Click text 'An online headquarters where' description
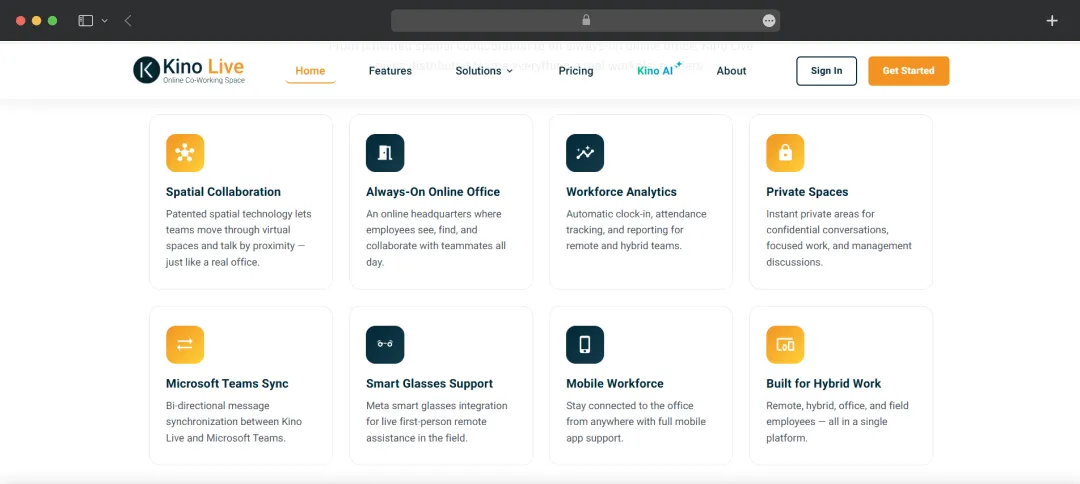This screenshot has height=484, width=1080. pyautogui.click(x=434, y=214)
